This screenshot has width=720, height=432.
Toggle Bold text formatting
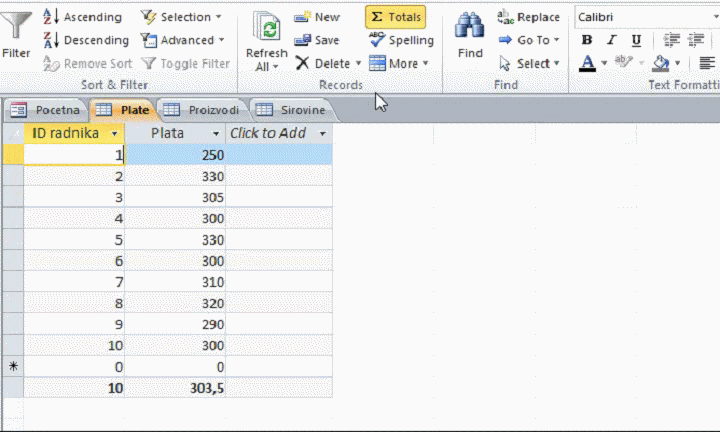(587, 40)
